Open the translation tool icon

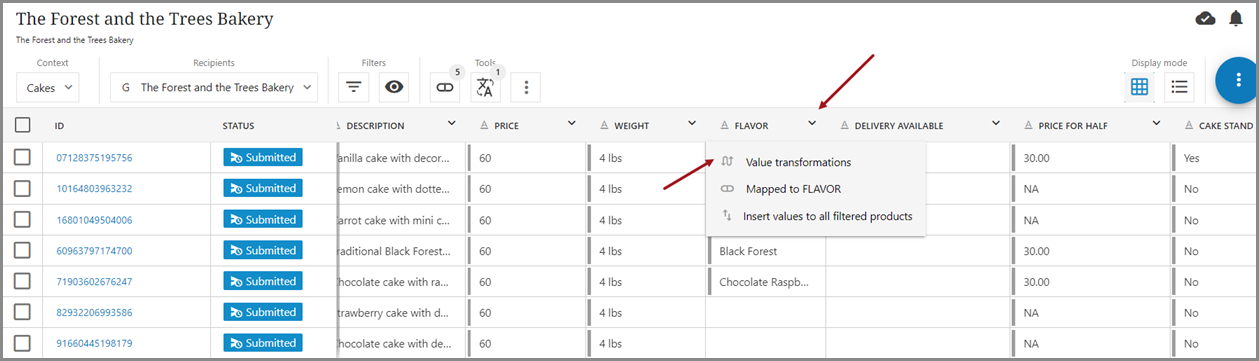(485, 87)
